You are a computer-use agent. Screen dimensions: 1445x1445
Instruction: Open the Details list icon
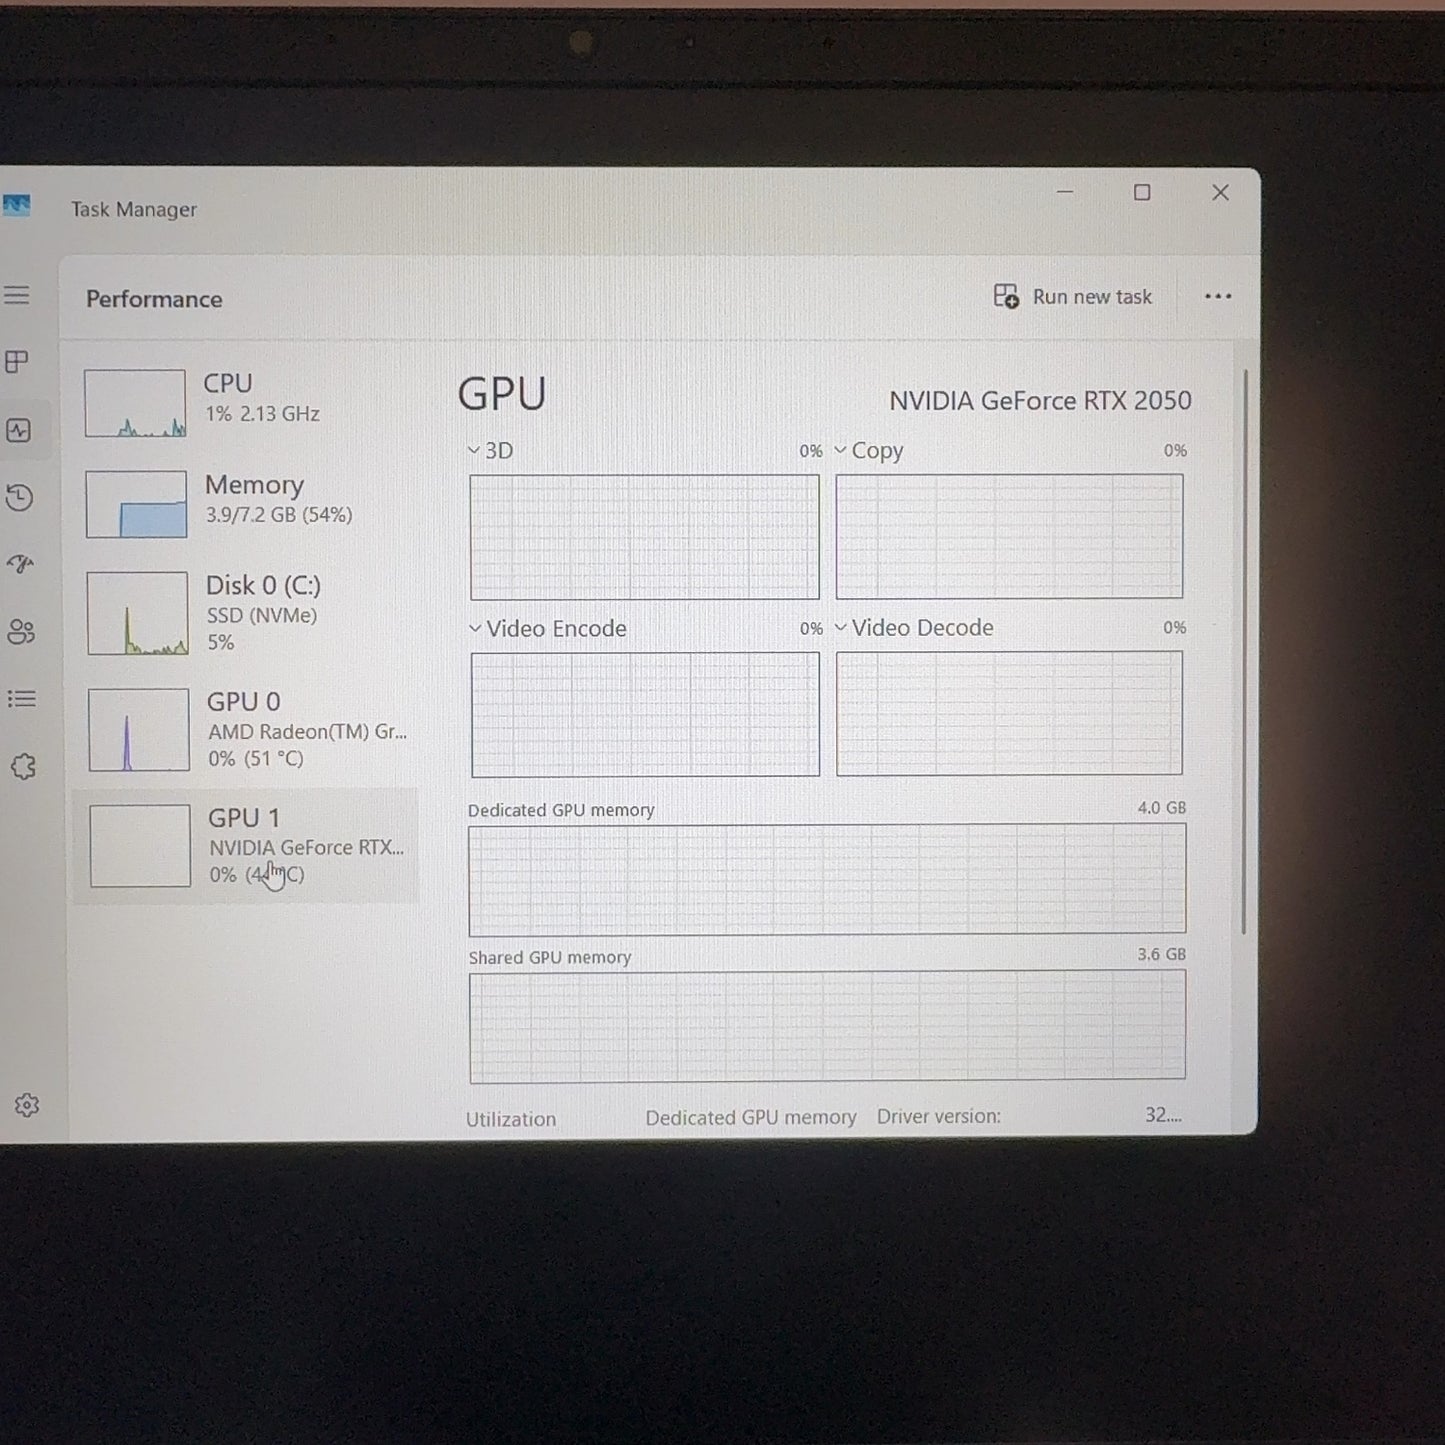22,699
